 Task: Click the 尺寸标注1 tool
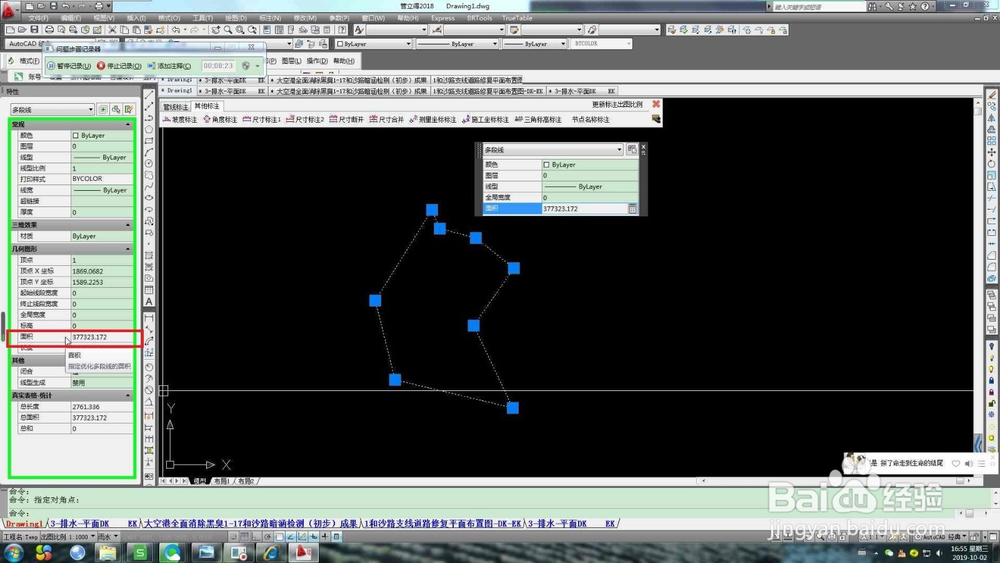coord(262,119)
